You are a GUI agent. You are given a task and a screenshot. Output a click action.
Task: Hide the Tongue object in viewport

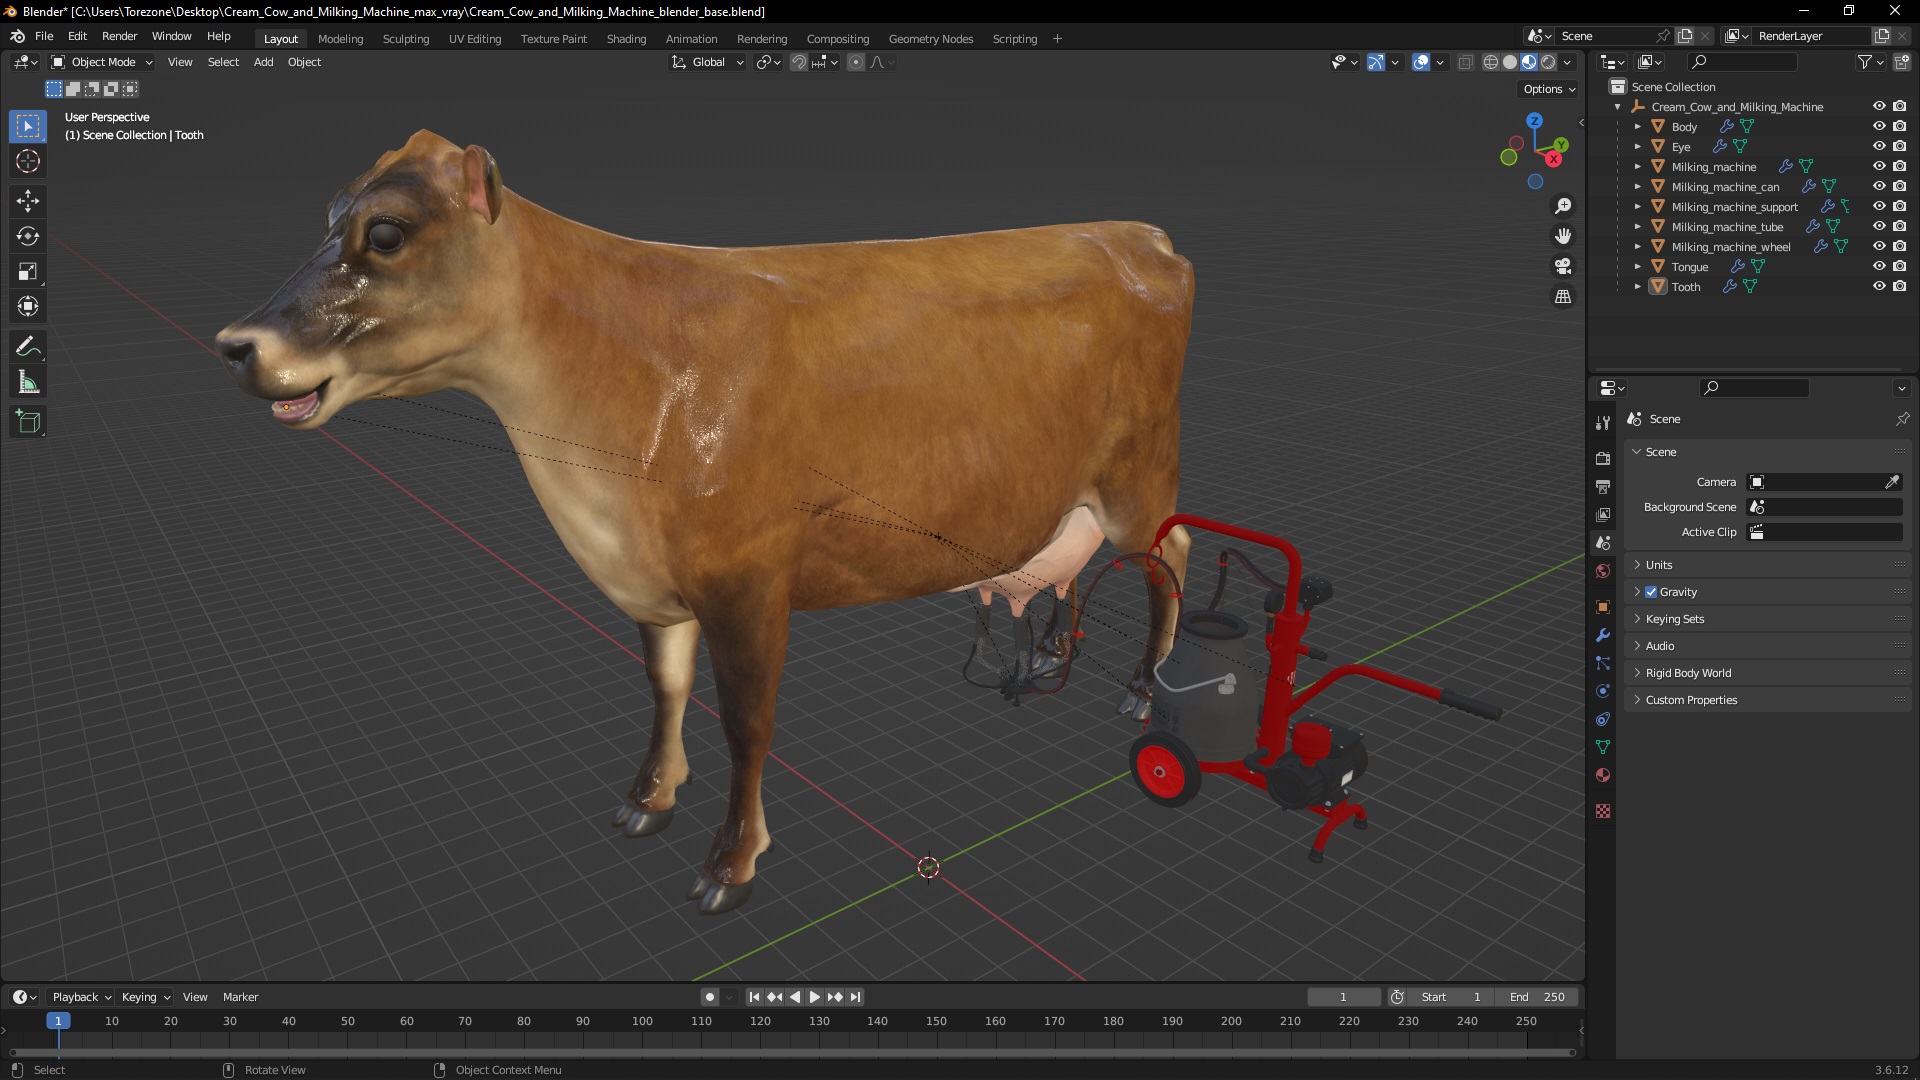pos(1879,267)
